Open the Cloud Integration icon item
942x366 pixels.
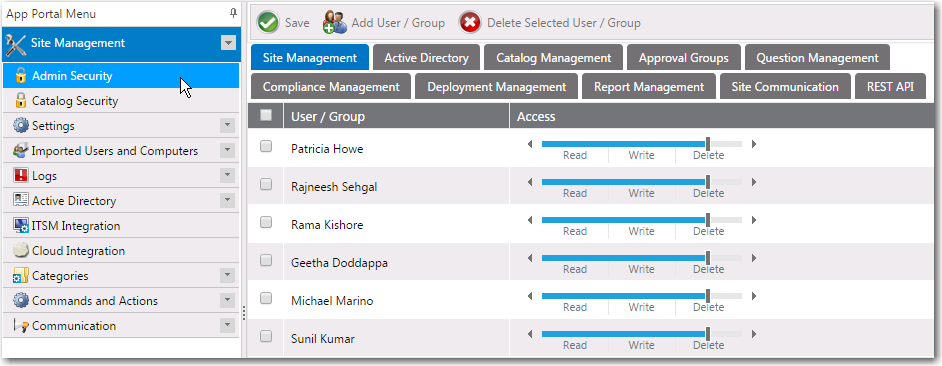coord(21,251)
